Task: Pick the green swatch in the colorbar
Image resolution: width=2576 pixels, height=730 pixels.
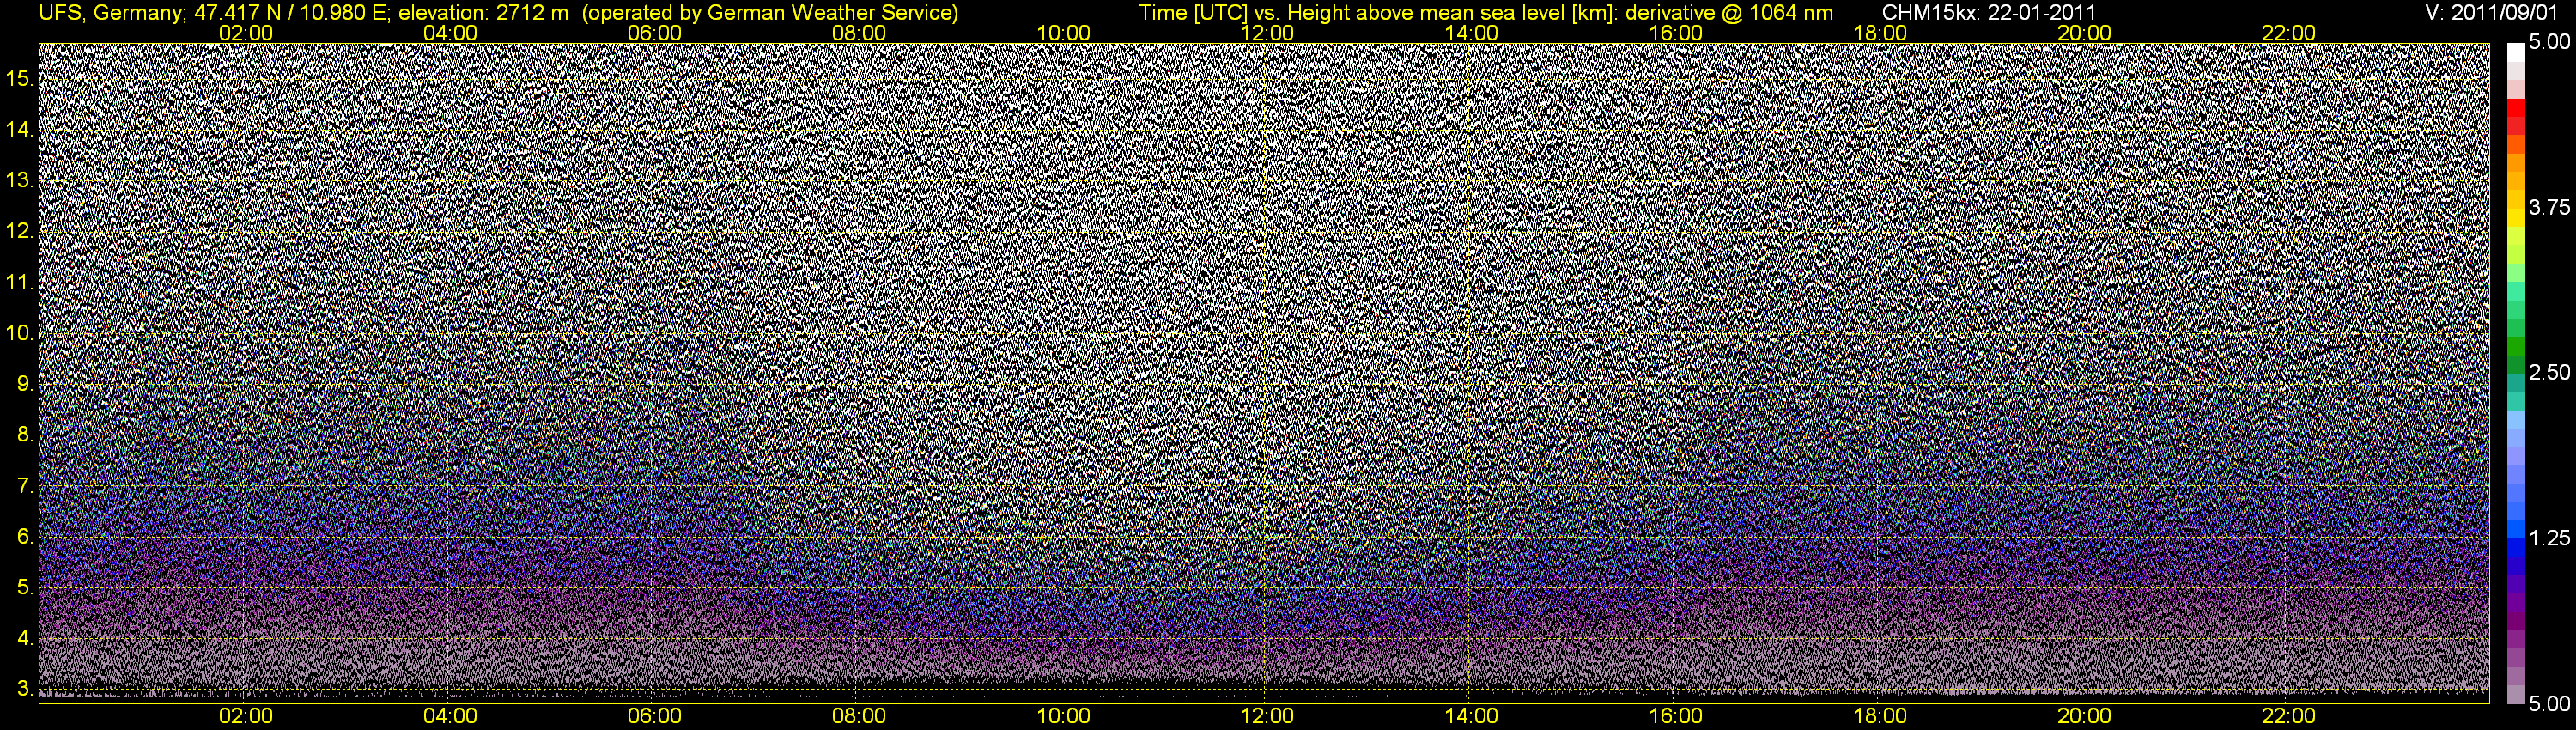Action: (2515, 346)
